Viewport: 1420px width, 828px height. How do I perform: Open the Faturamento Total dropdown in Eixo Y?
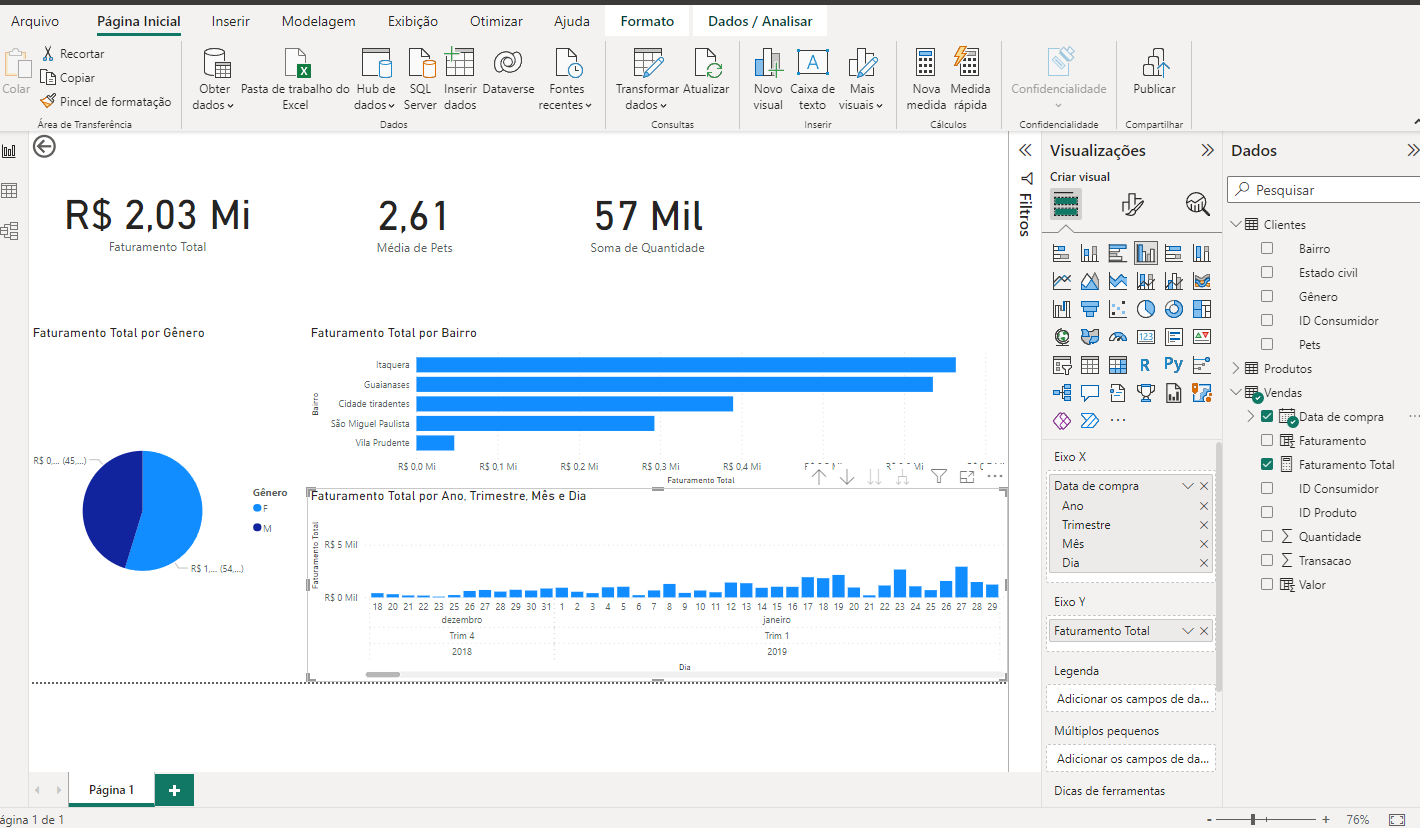tap(1188, 631)
